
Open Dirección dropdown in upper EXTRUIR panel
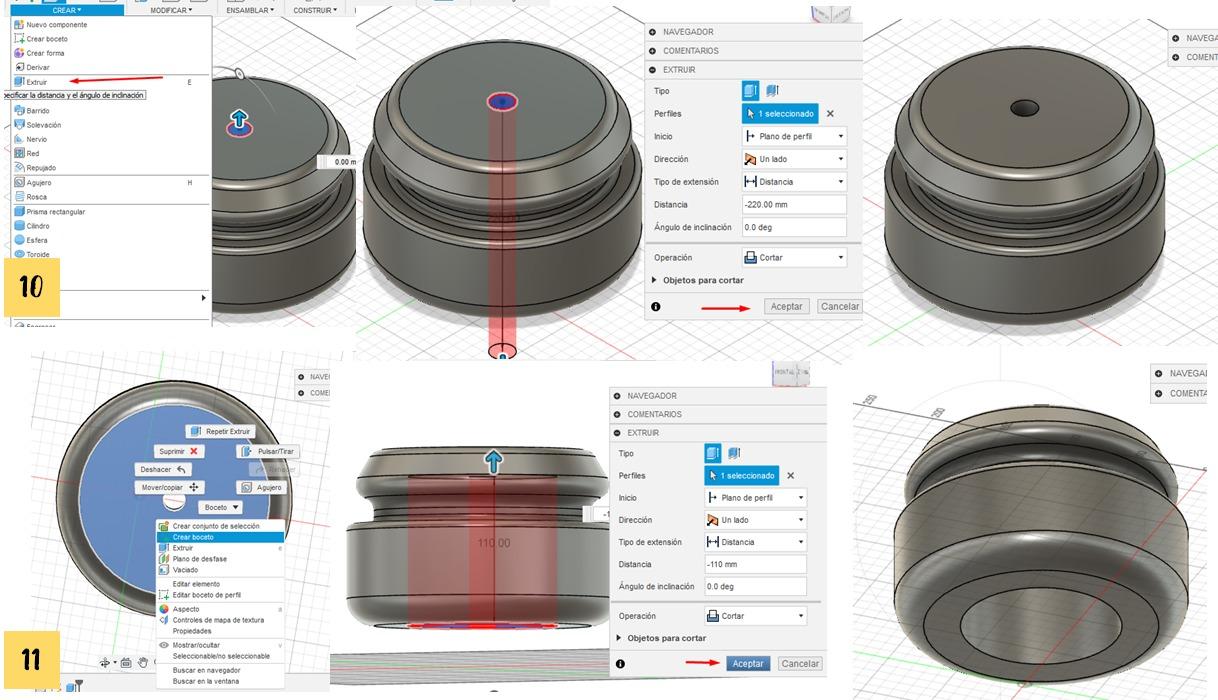tap(794, 159)
